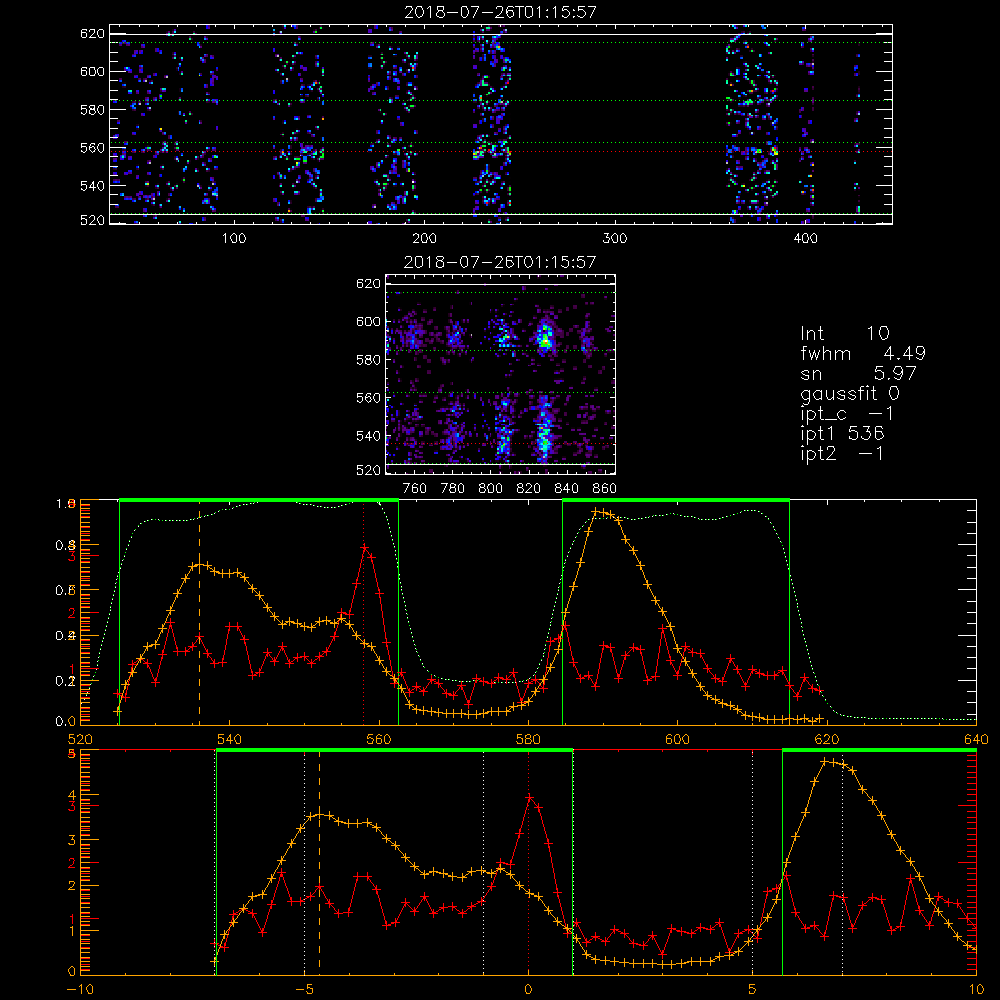Click the left thick green bar atop upper profile plot

point(259,501)
